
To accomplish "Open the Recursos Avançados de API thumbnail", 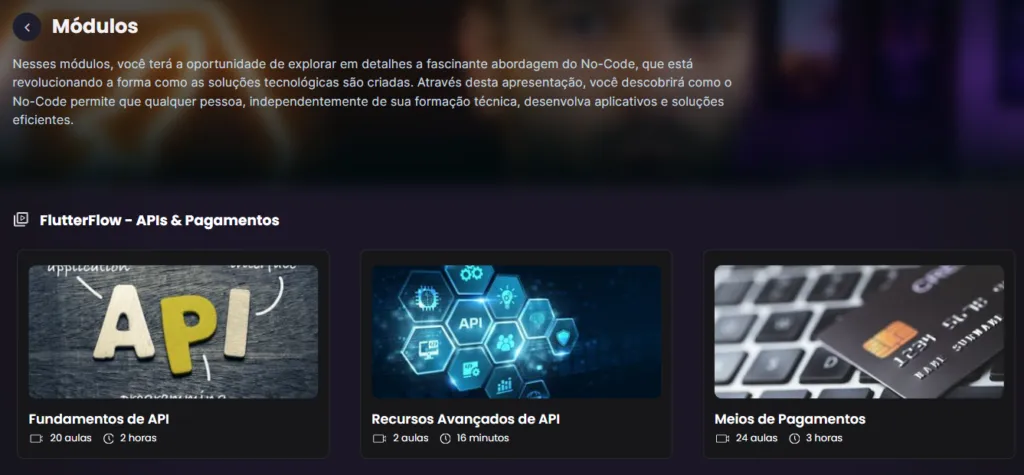I will coord(516,332).
